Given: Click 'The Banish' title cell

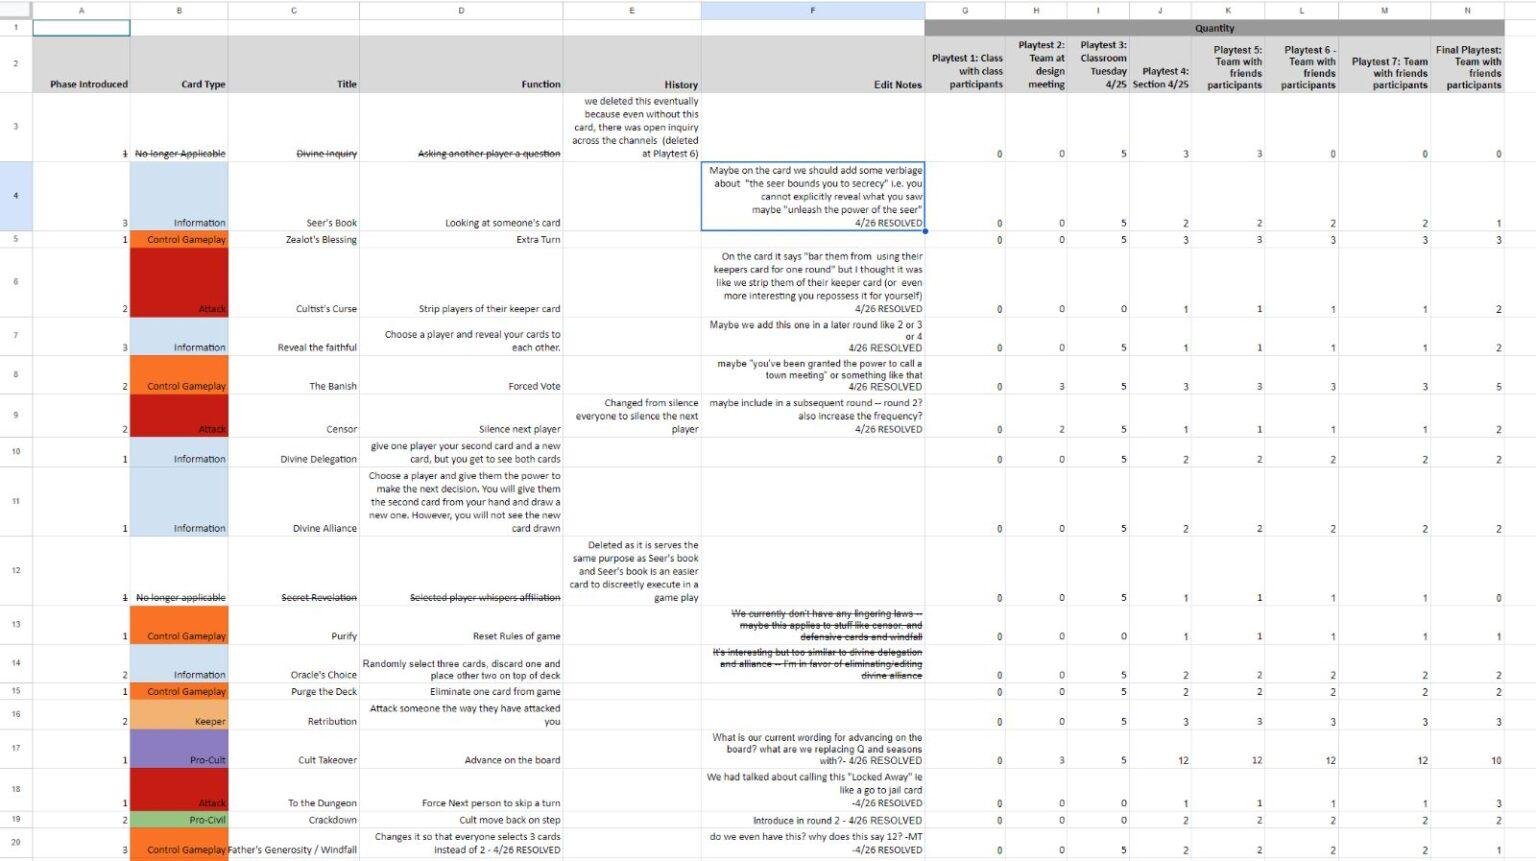Looking at the screenshot, I should [294, 375].
